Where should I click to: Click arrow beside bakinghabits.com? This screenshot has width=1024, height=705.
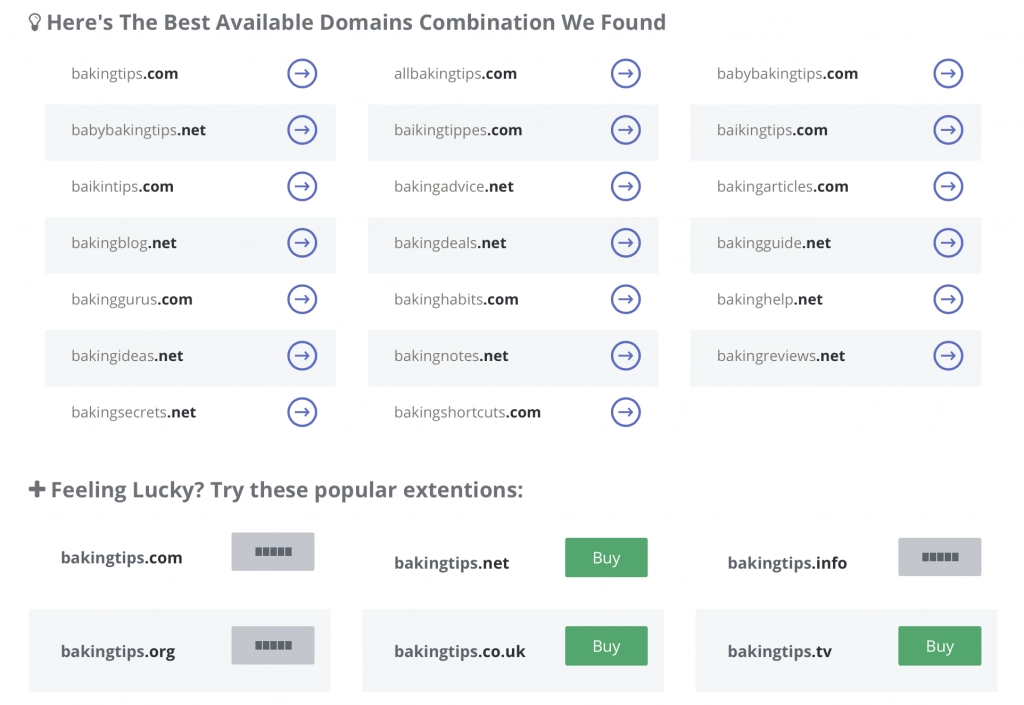point(625,299)
